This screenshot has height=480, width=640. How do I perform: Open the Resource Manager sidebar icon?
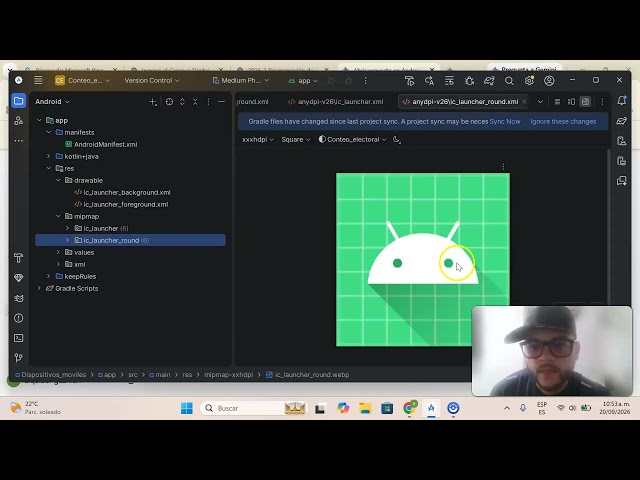tap(18, 121)
